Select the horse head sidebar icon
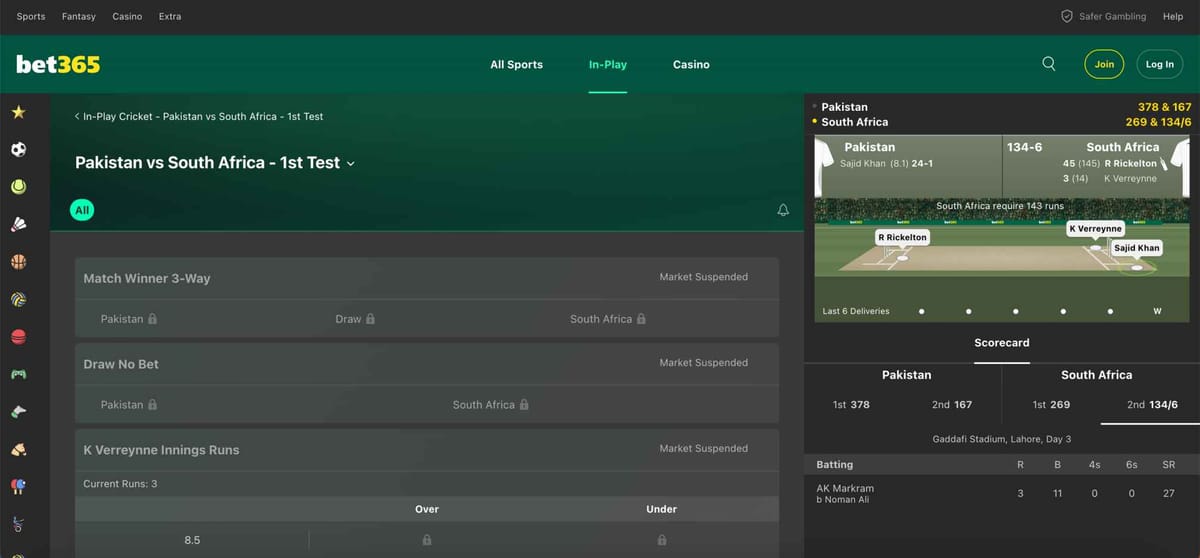 coord(18,449)
